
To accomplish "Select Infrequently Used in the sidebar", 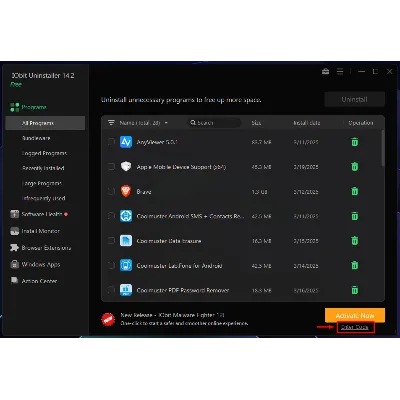I will point(43,198).
